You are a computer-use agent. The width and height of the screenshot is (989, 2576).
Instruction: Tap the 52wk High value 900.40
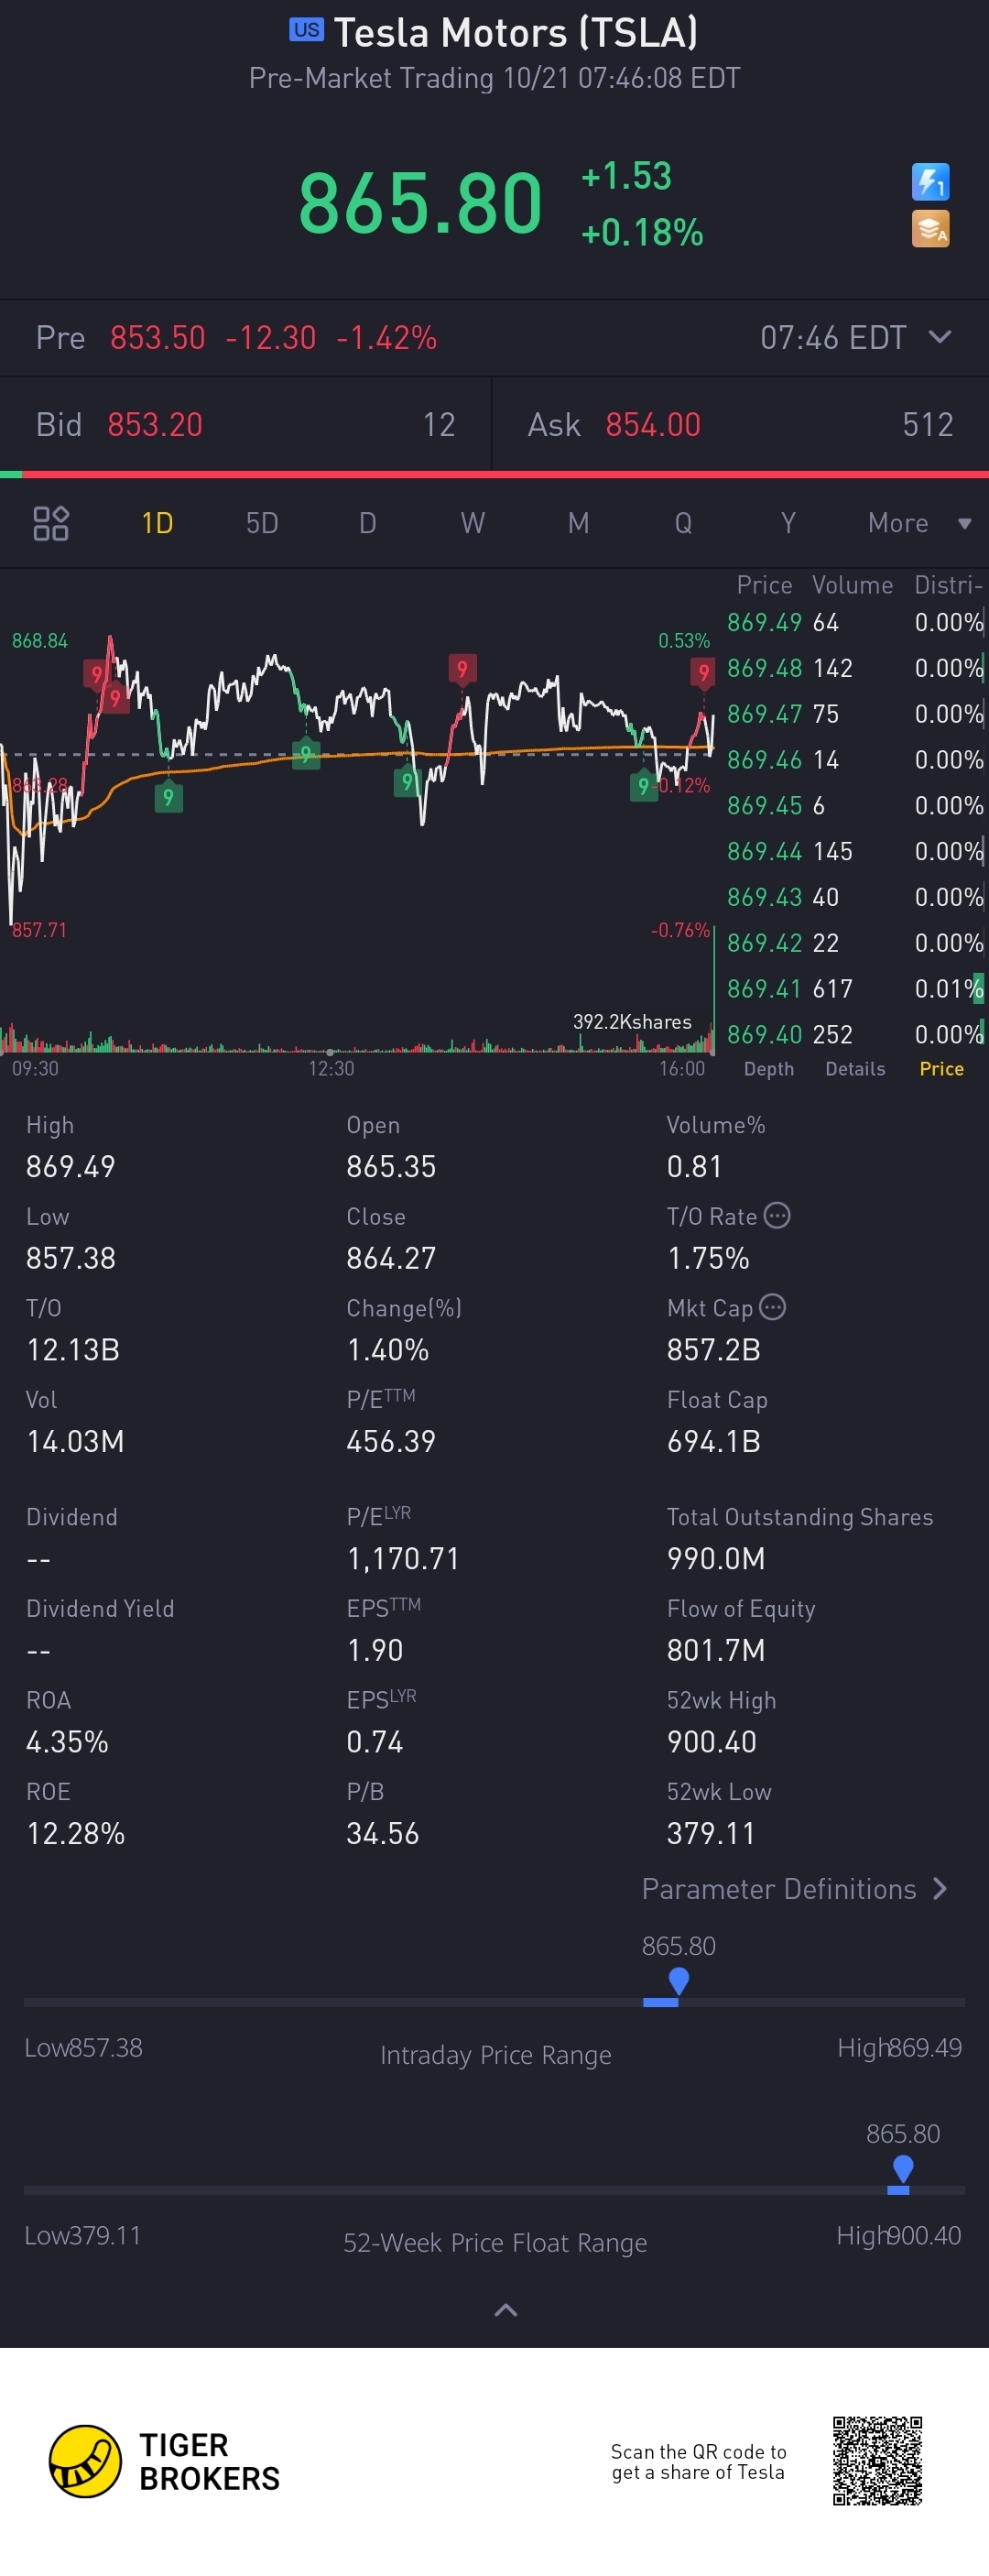711,1741
